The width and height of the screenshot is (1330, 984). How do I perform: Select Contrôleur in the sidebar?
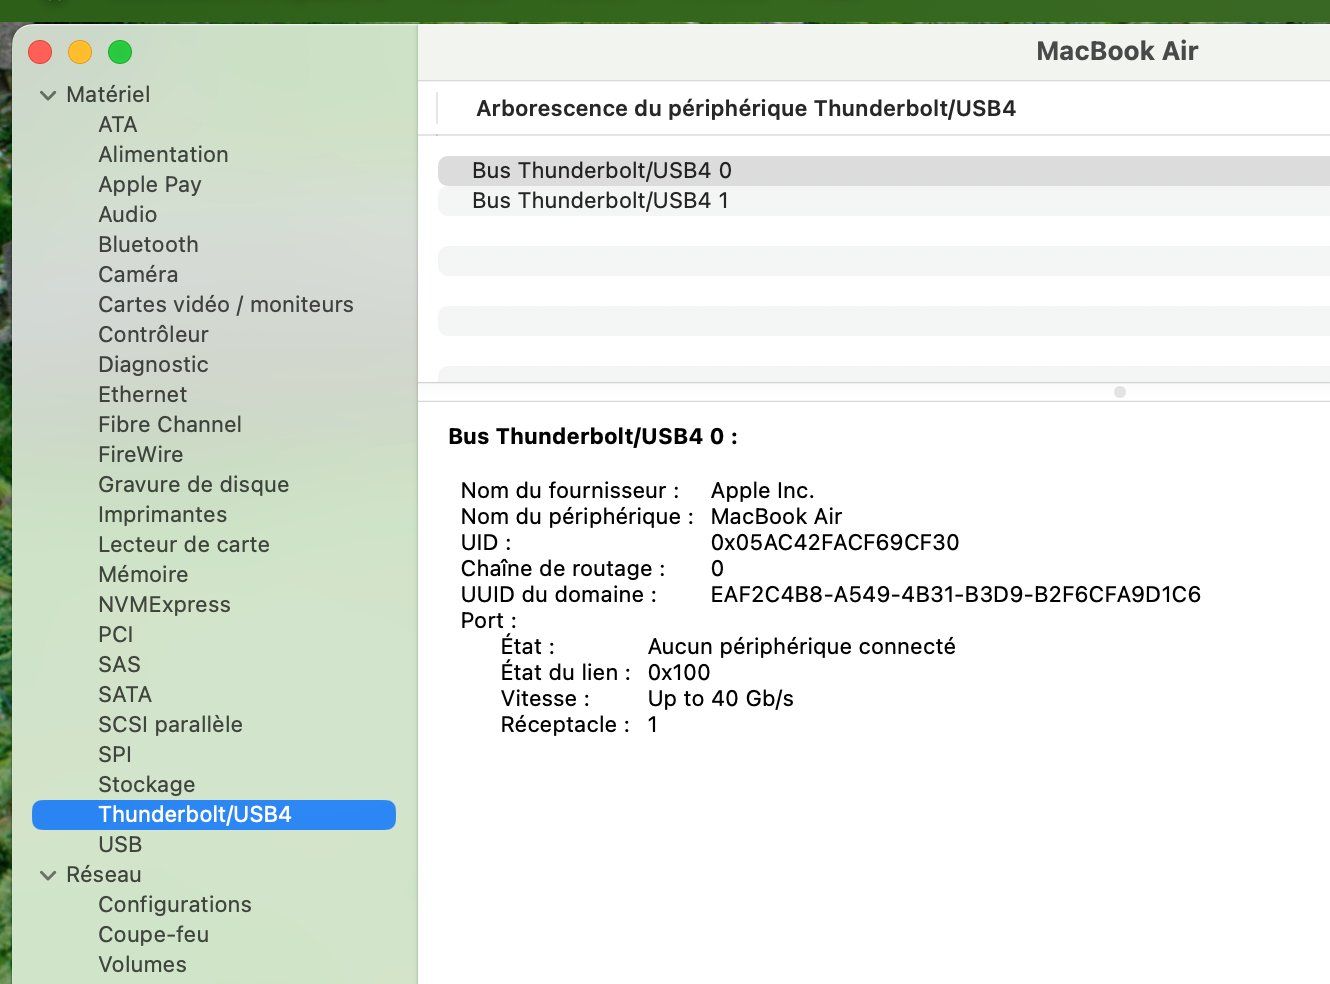tap(153, 335)
